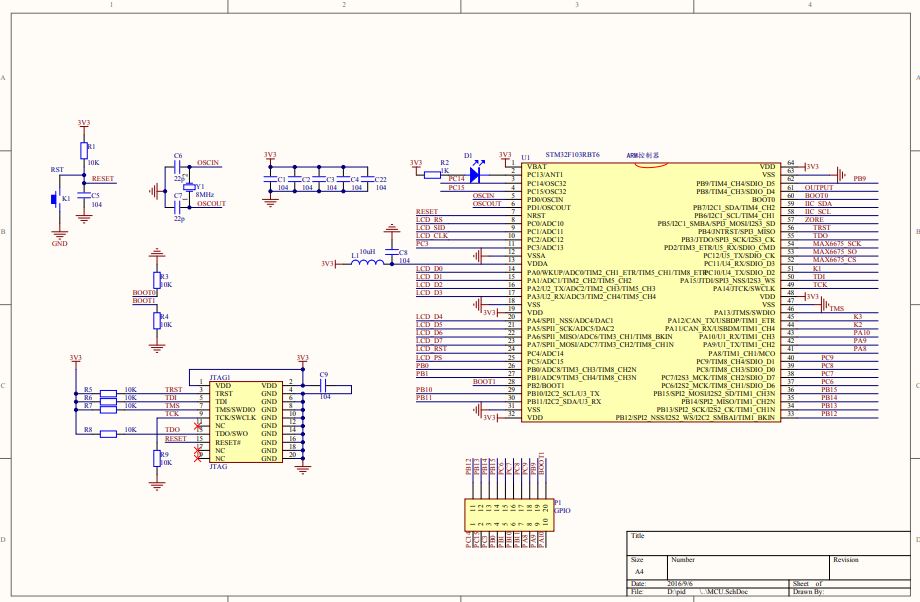
Task: Click the Title field in title block
Action: pyautogui.click(x=769, y=543)
